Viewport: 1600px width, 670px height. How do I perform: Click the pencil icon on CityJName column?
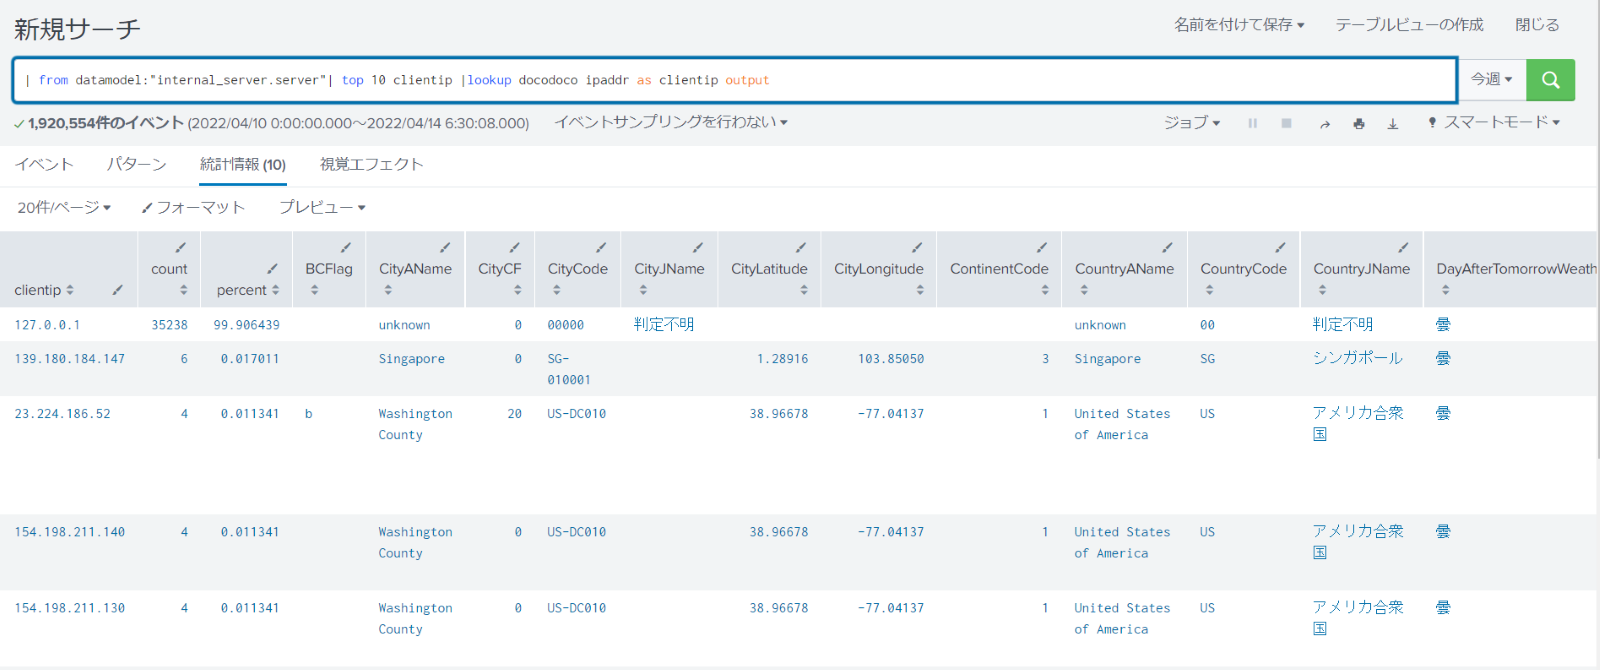[x=698, y=247]
